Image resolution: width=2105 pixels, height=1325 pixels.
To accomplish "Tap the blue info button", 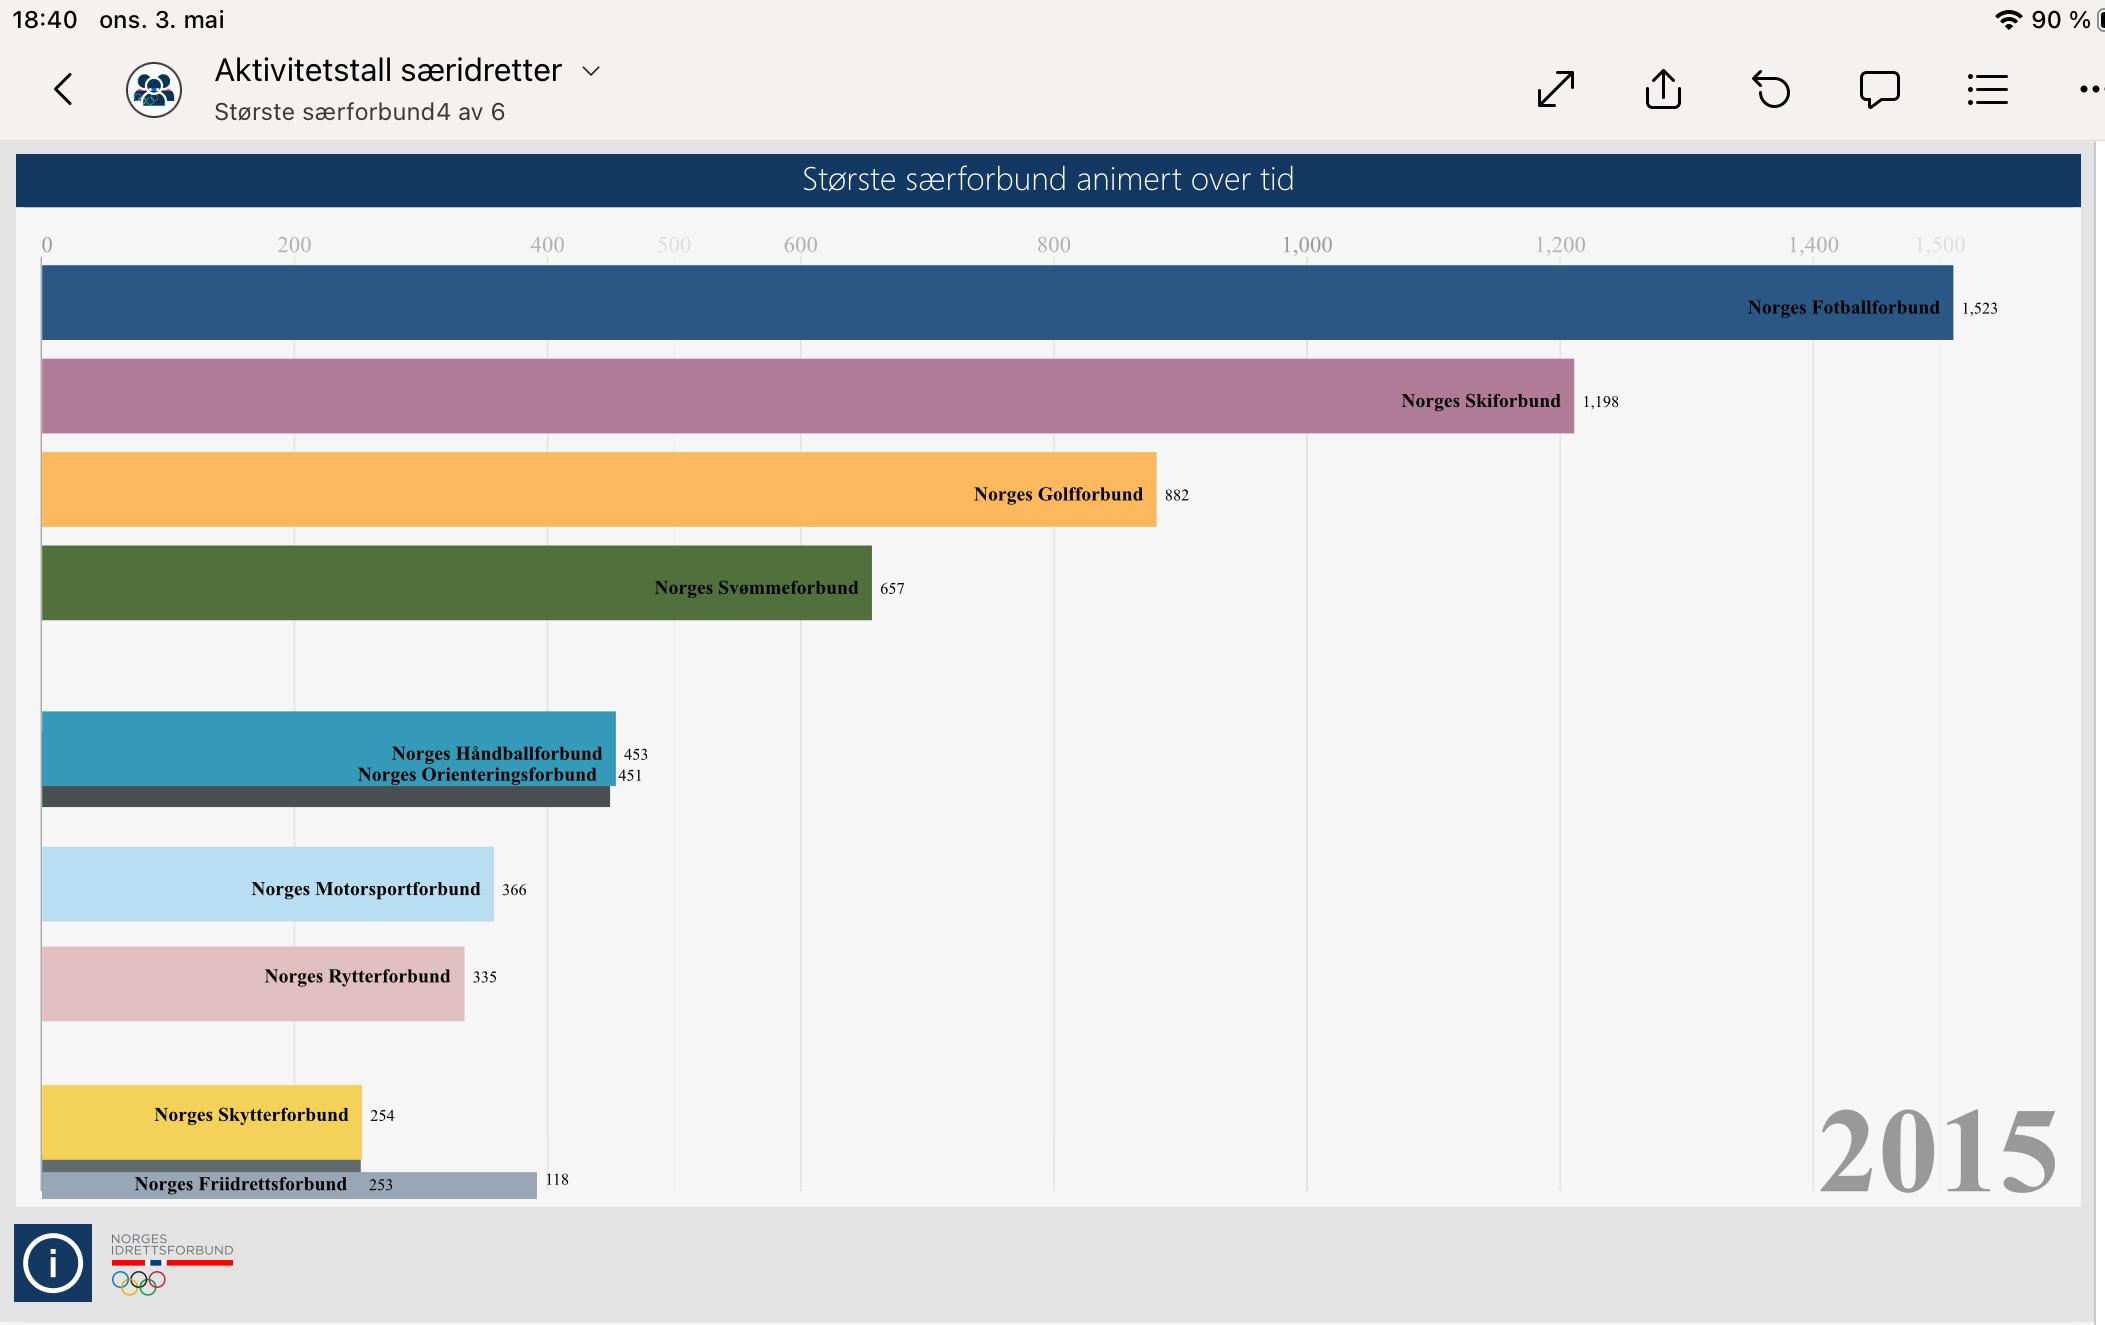I will pos(53,1263).
